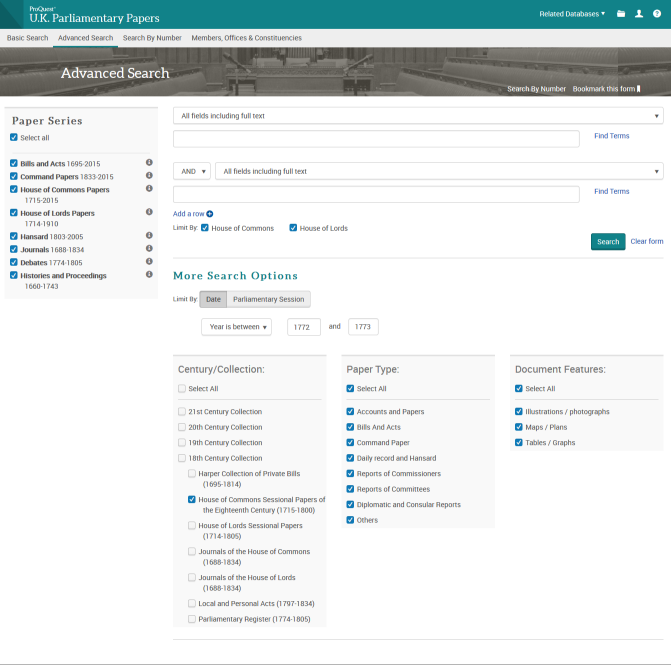Expand the Related Databases menu
This screenshot has width=671, height=665.
click(572, 14)
